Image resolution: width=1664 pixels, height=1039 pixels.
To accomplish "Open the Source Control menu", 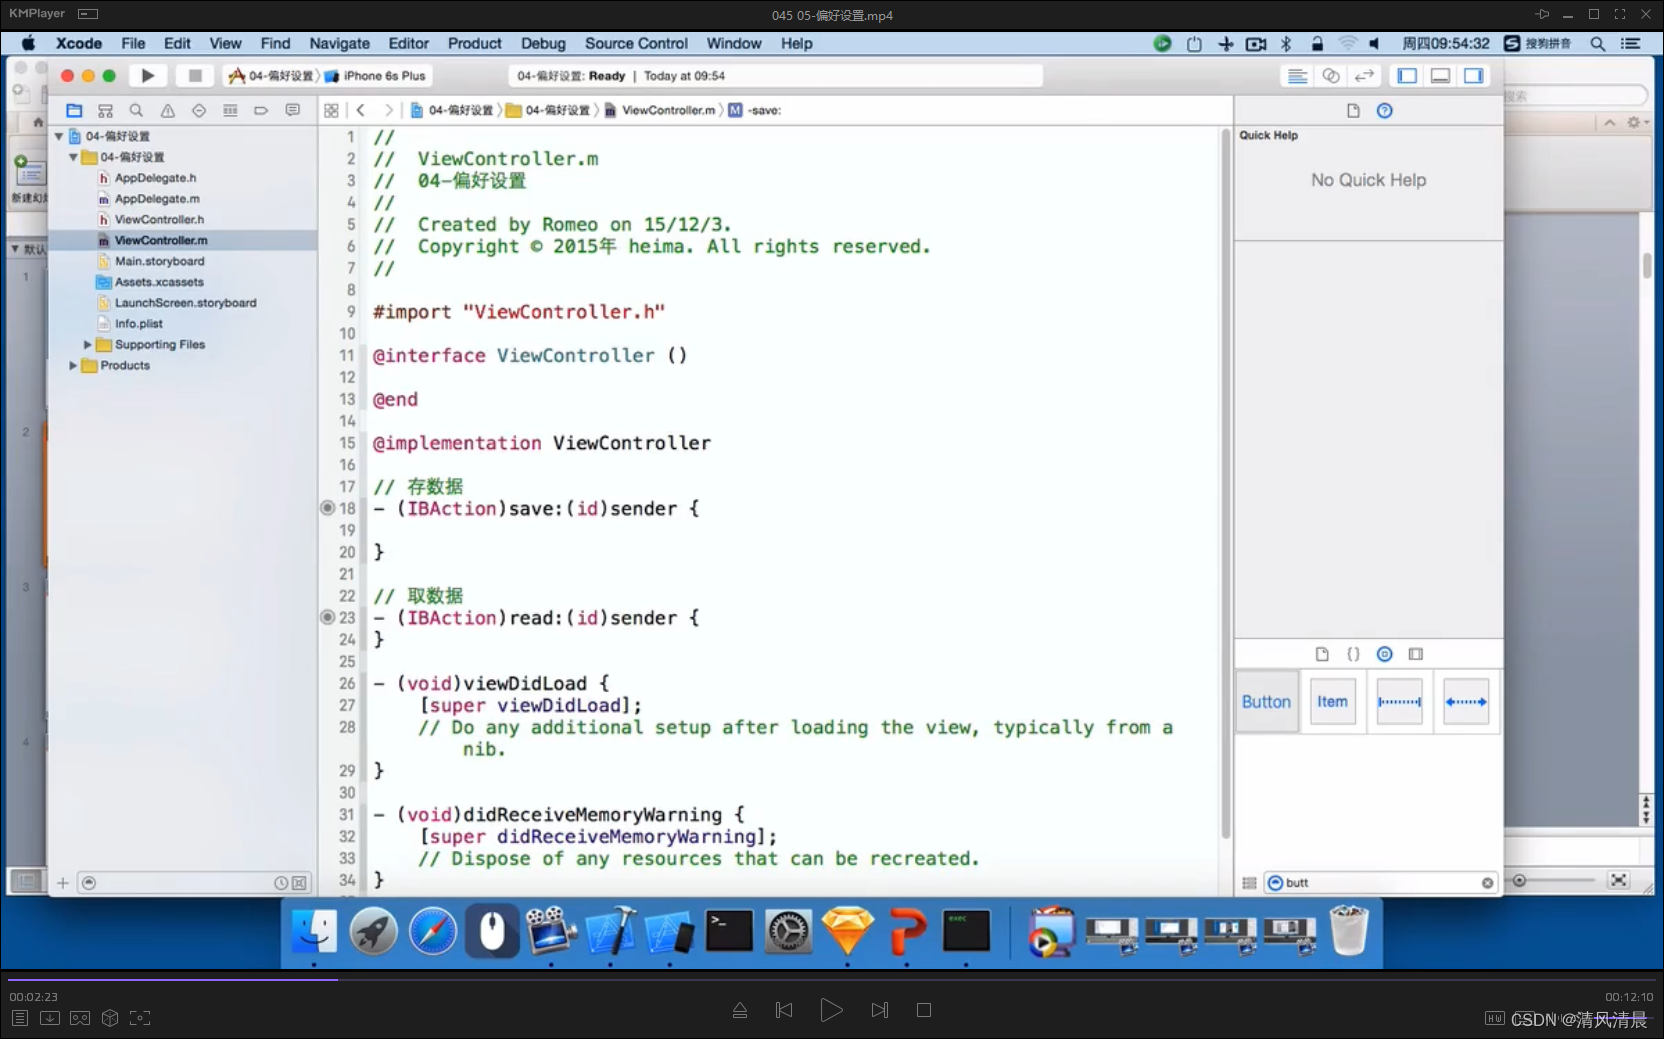I will coord(636,44).
